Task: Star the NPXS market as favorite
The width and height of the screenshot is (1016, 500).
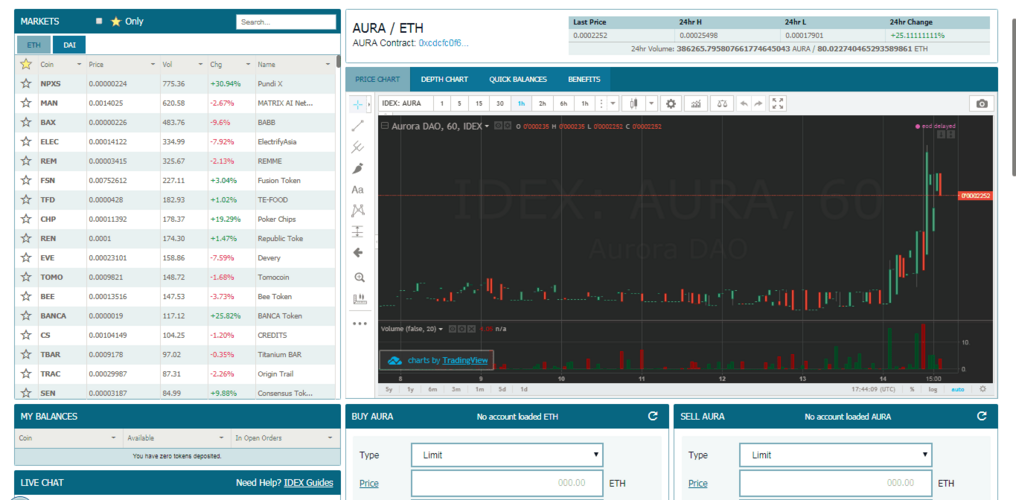Action: pos(26,84)
